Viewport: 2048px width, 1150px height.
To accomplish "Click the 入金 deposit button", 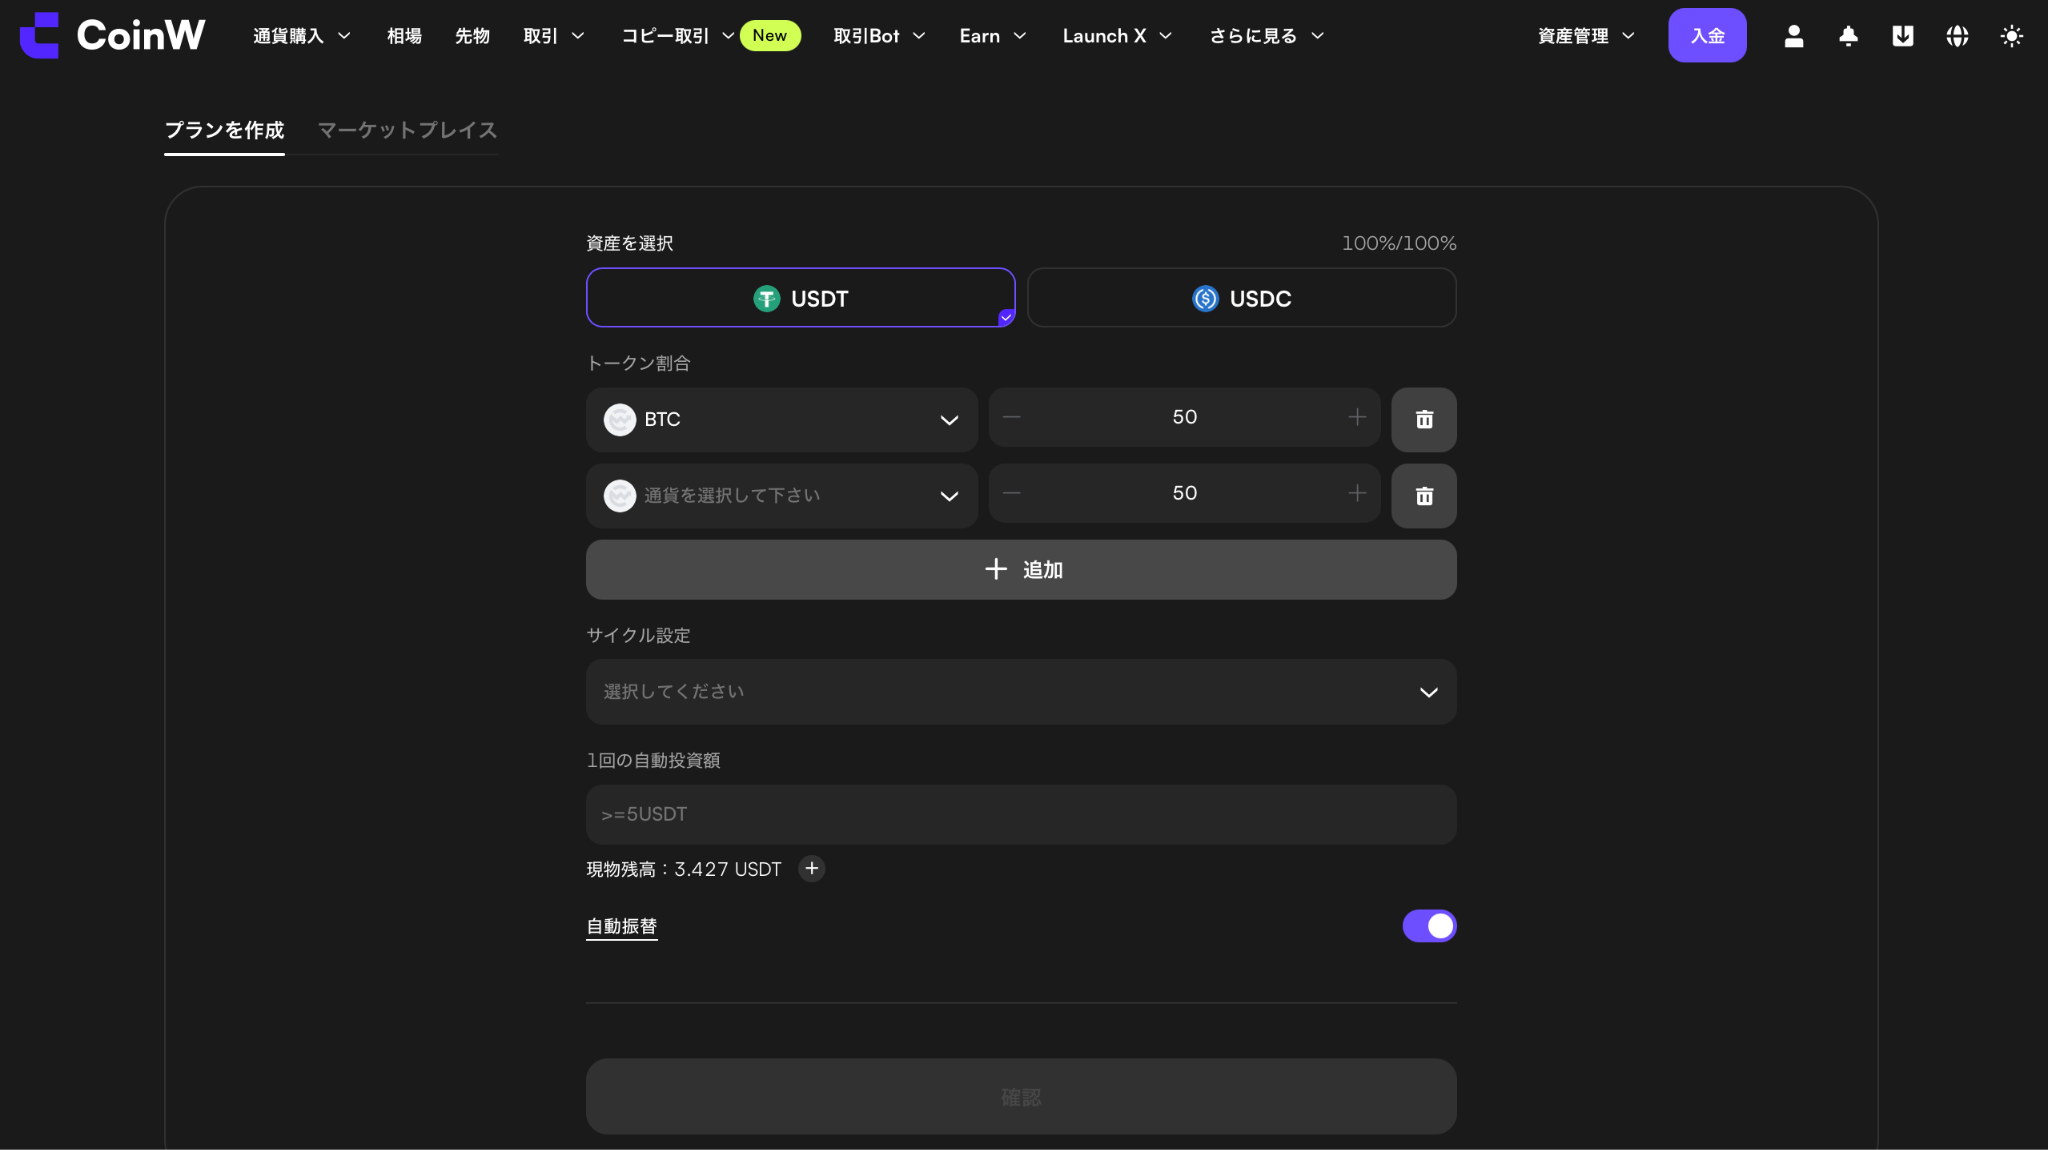I will (x=1707, y=36).
